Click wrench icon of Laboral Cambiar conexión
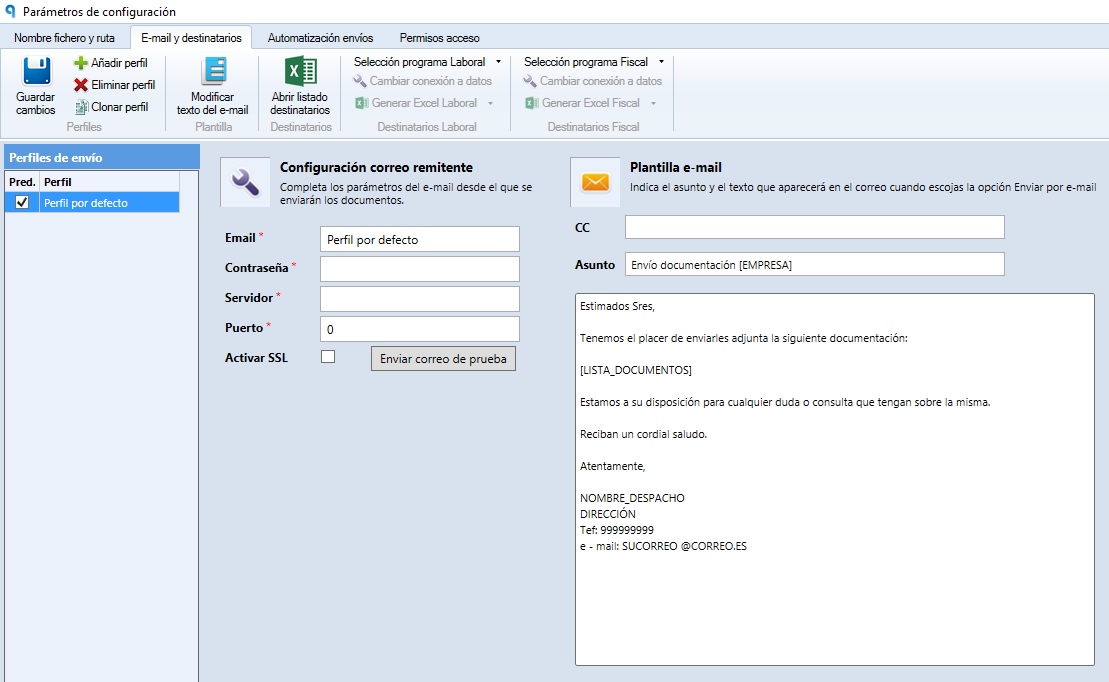 coord(360,81)
